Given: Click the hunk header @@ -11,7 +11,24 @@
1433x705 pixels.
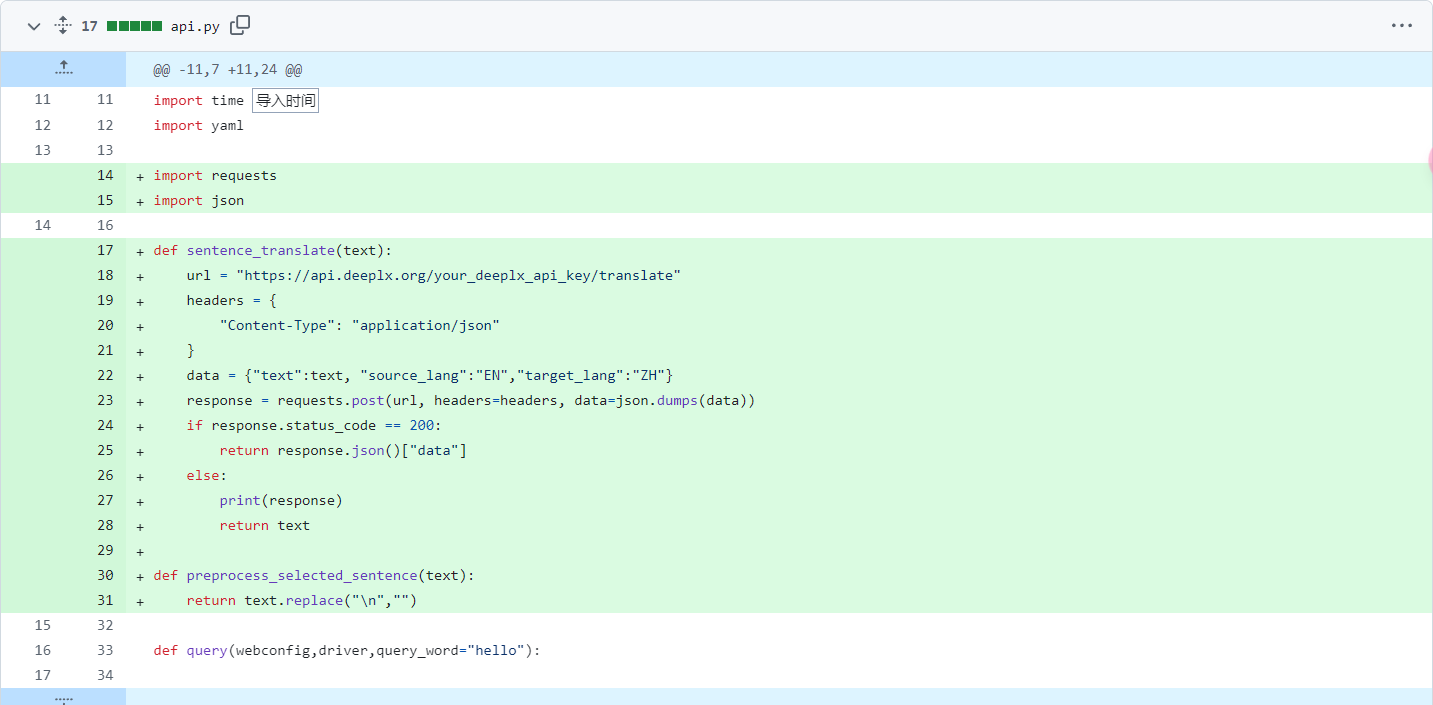Looking at the screenshot, I should (x=228, y=70).
